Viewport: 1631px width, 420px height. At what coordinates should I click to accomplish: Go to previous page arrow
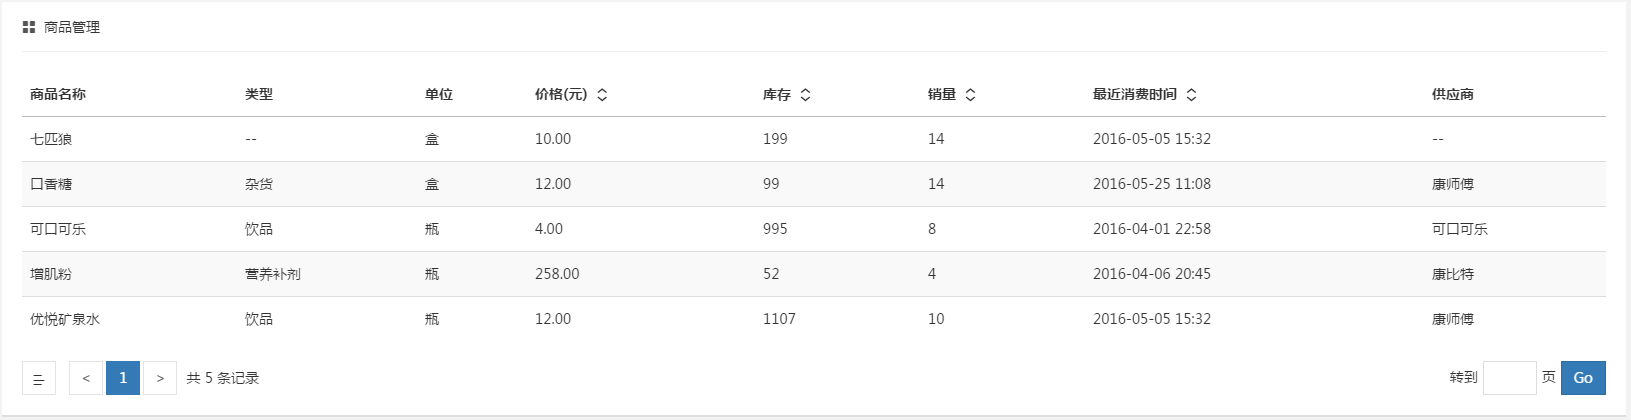point(86,378)
